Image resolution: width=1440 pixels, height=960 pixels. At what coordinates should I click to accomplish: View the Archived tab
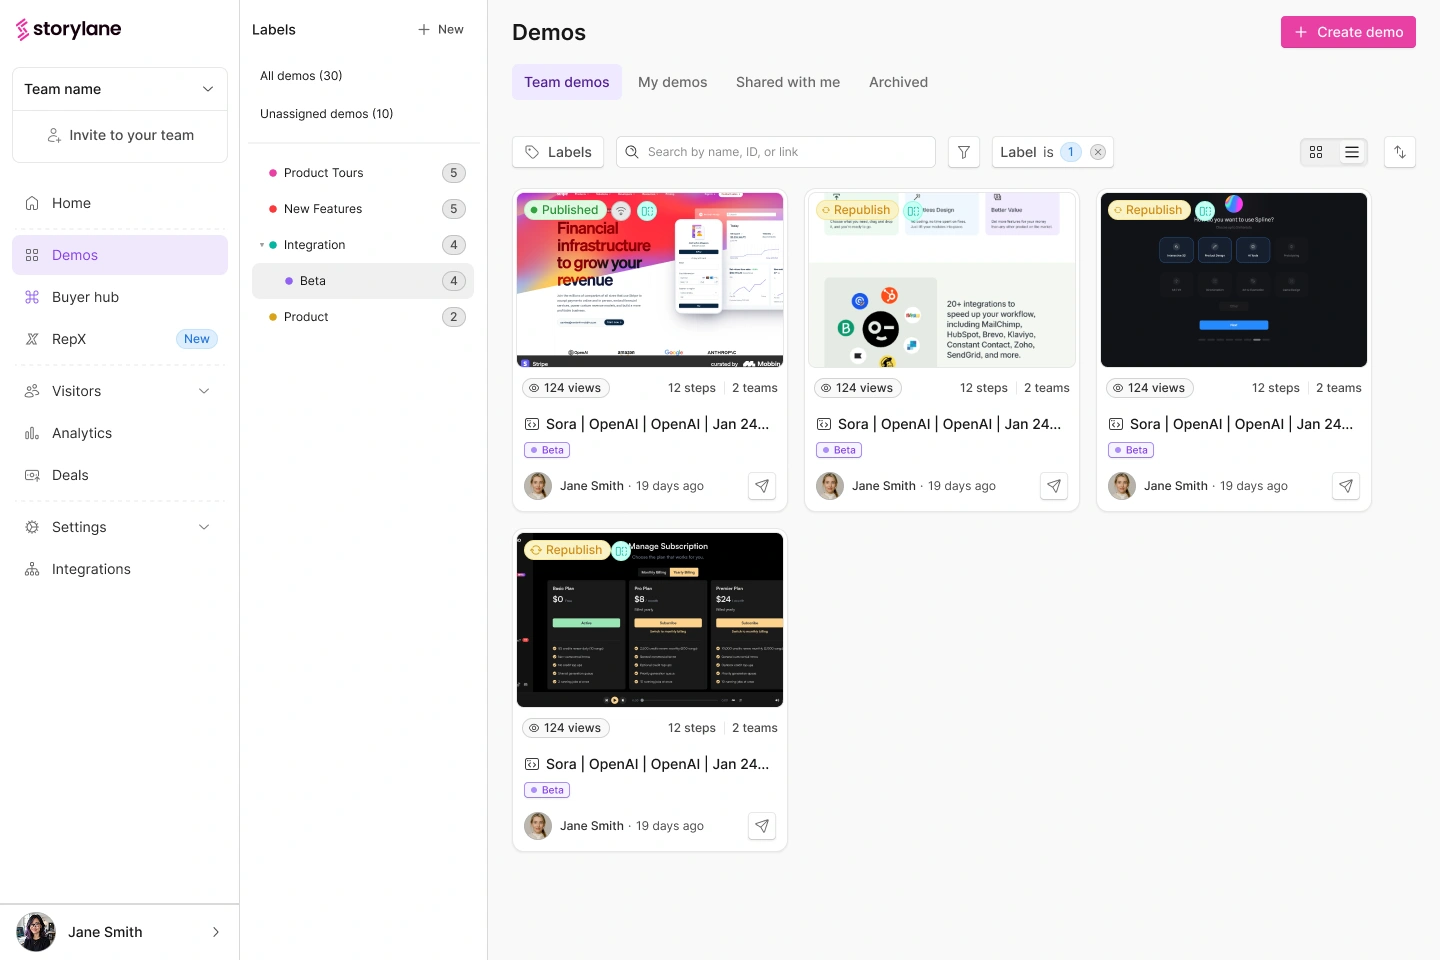(x=899, y=82)
